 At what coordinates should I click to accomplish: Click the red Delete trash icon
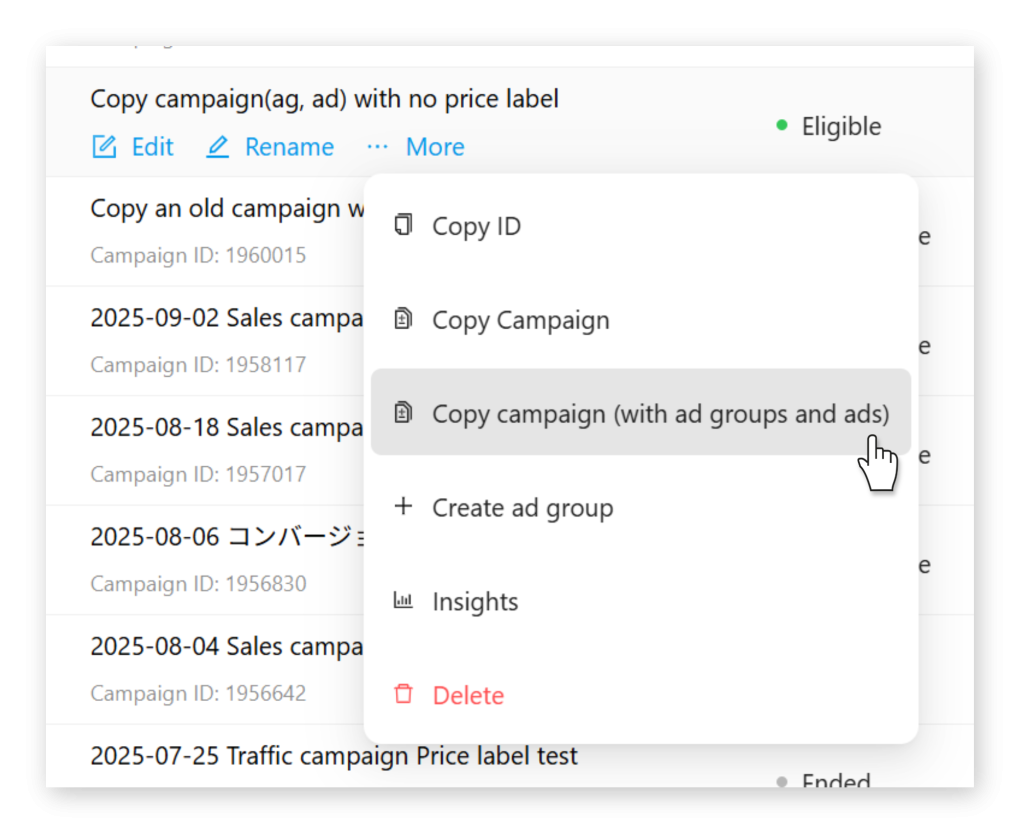[x=403, y=695]
